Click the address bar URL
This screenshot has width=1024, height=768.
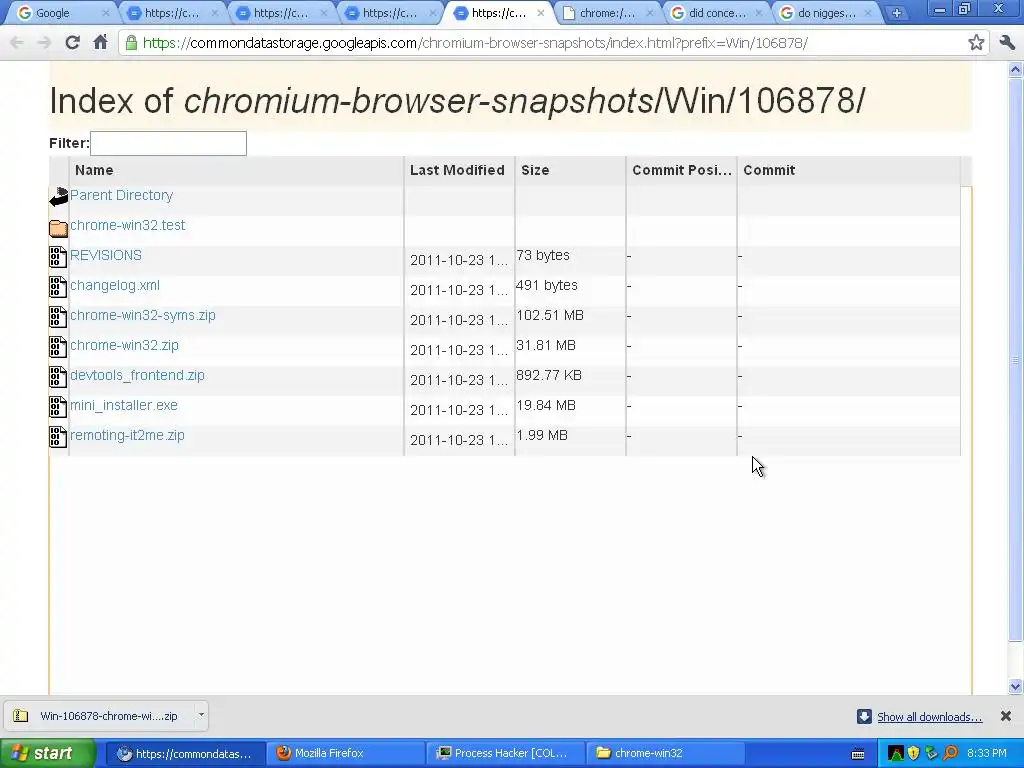(475, 43)
